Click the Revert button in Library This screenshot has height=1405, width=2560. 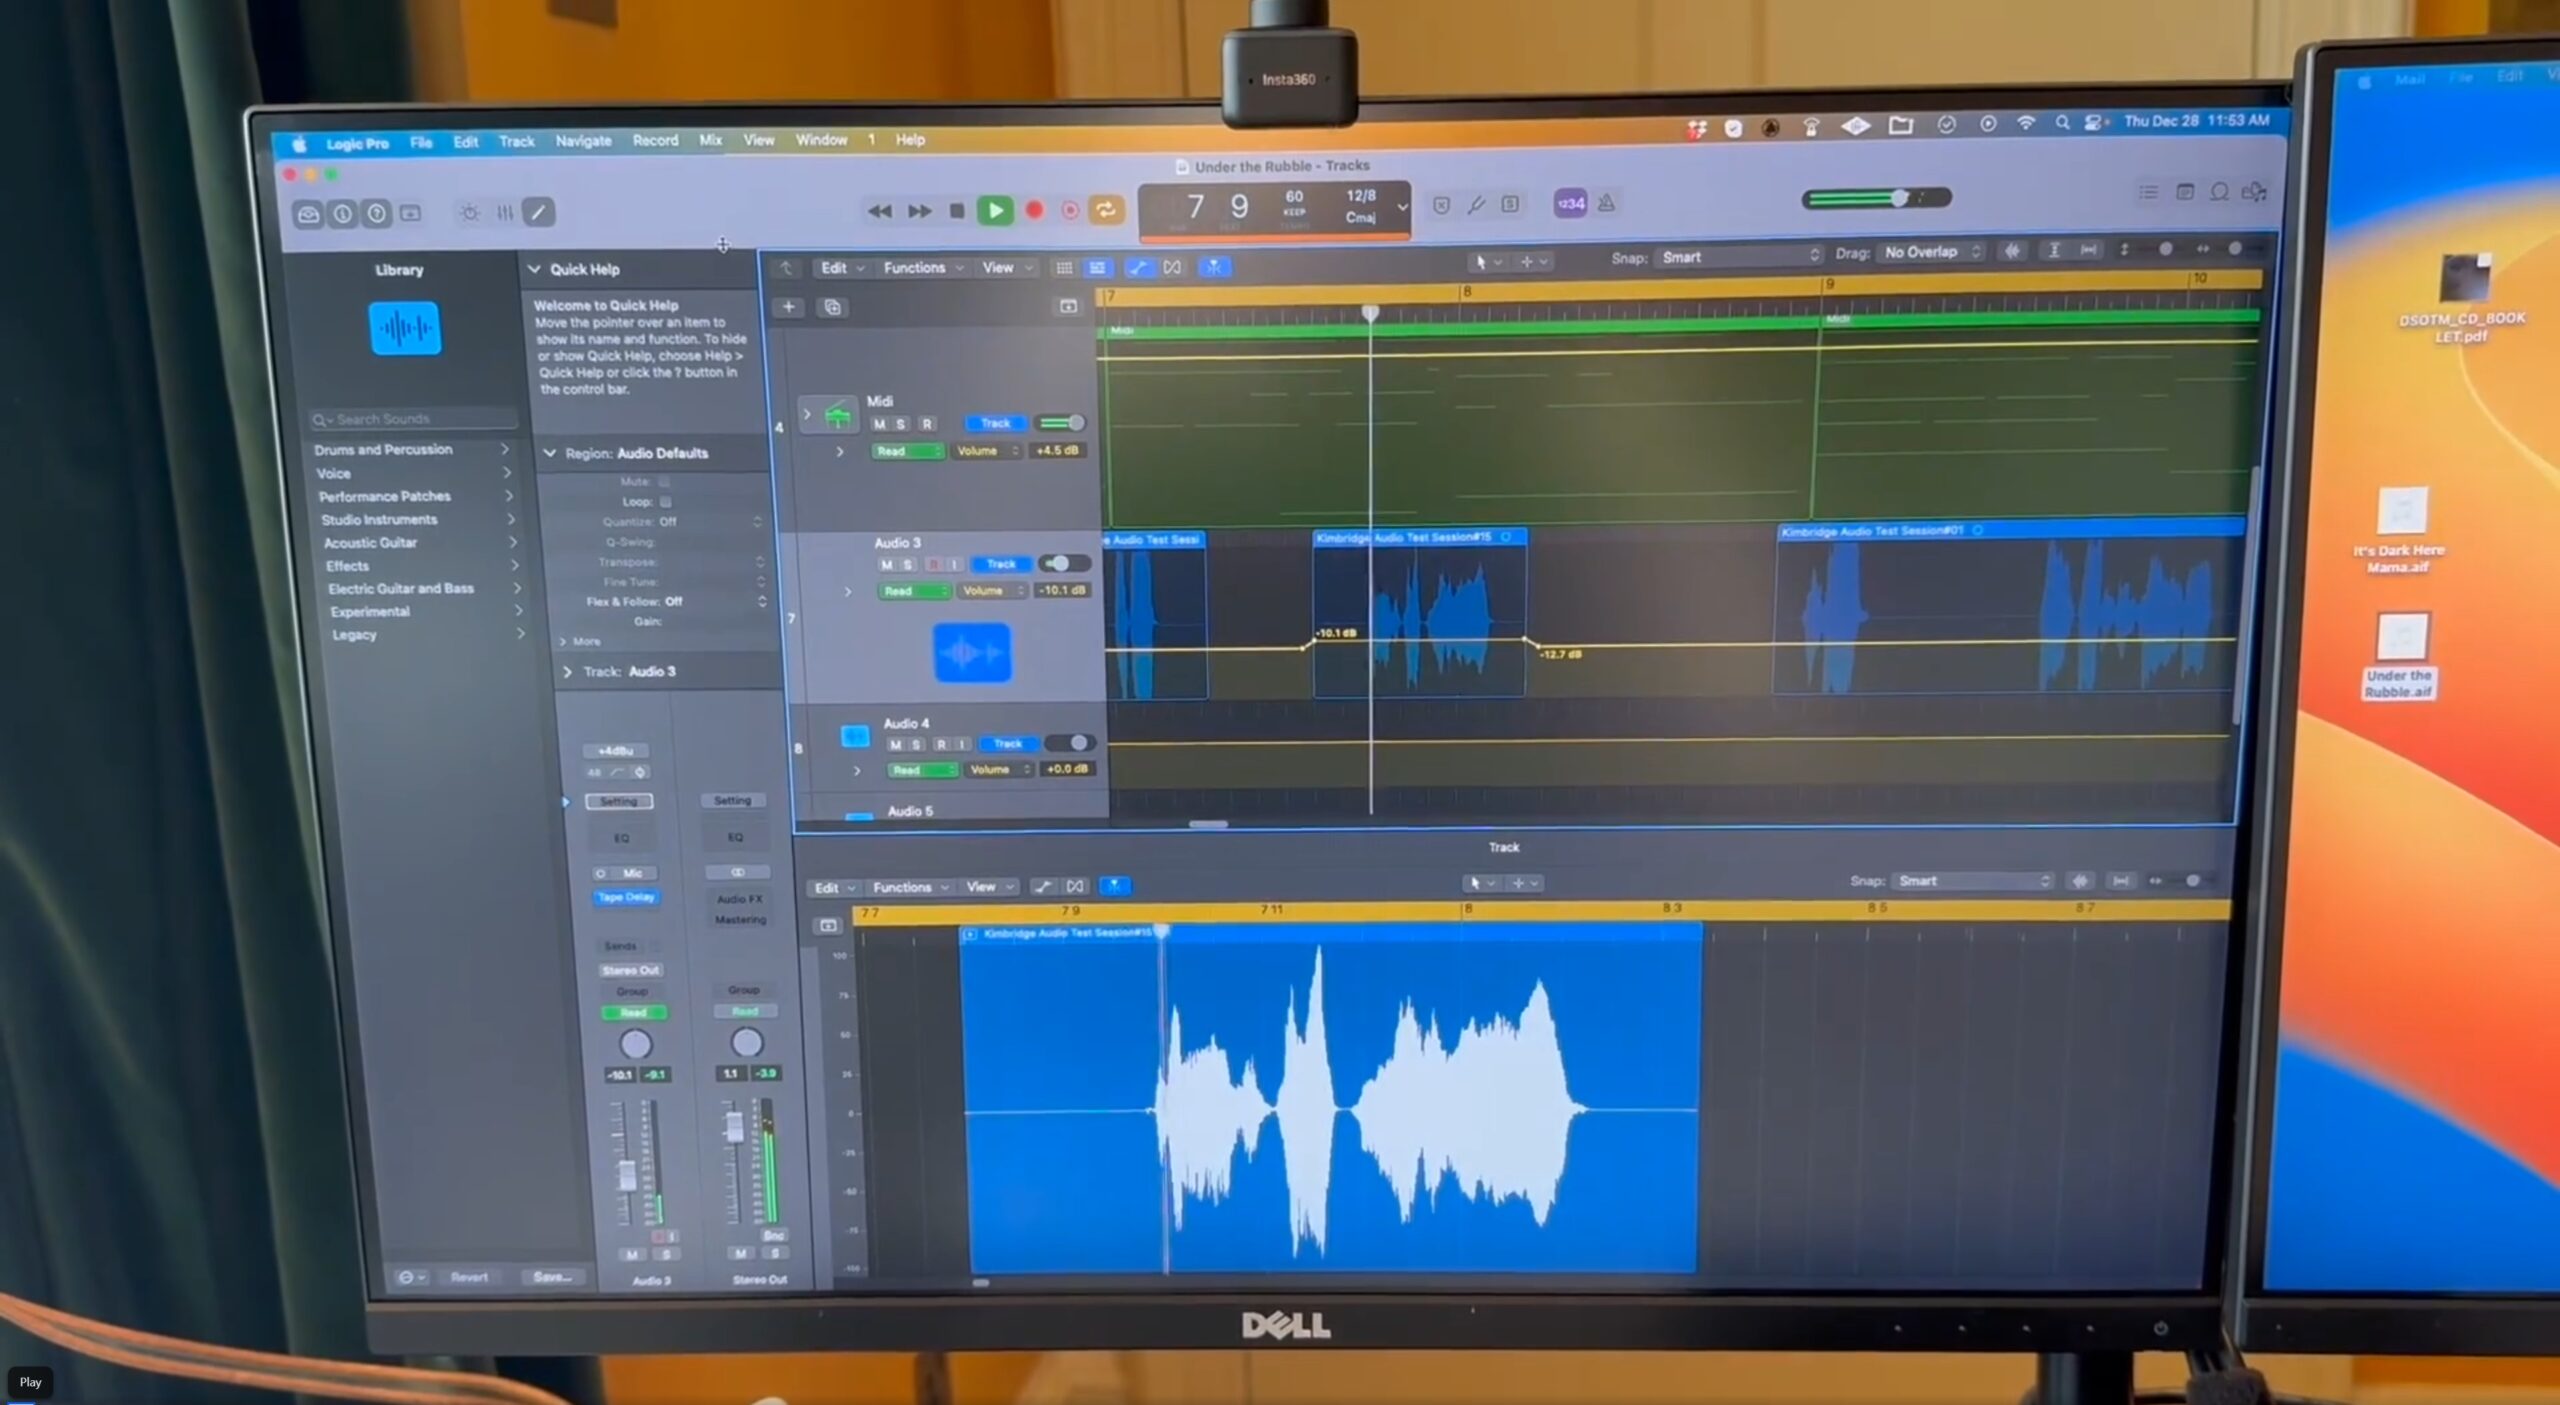pyautogui.click(x=469, y=1277)
